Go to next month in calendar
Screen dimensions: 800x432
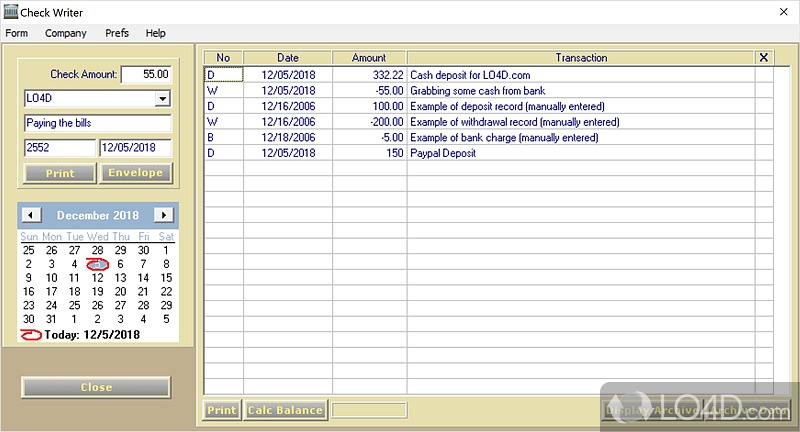tap(163, 215)
